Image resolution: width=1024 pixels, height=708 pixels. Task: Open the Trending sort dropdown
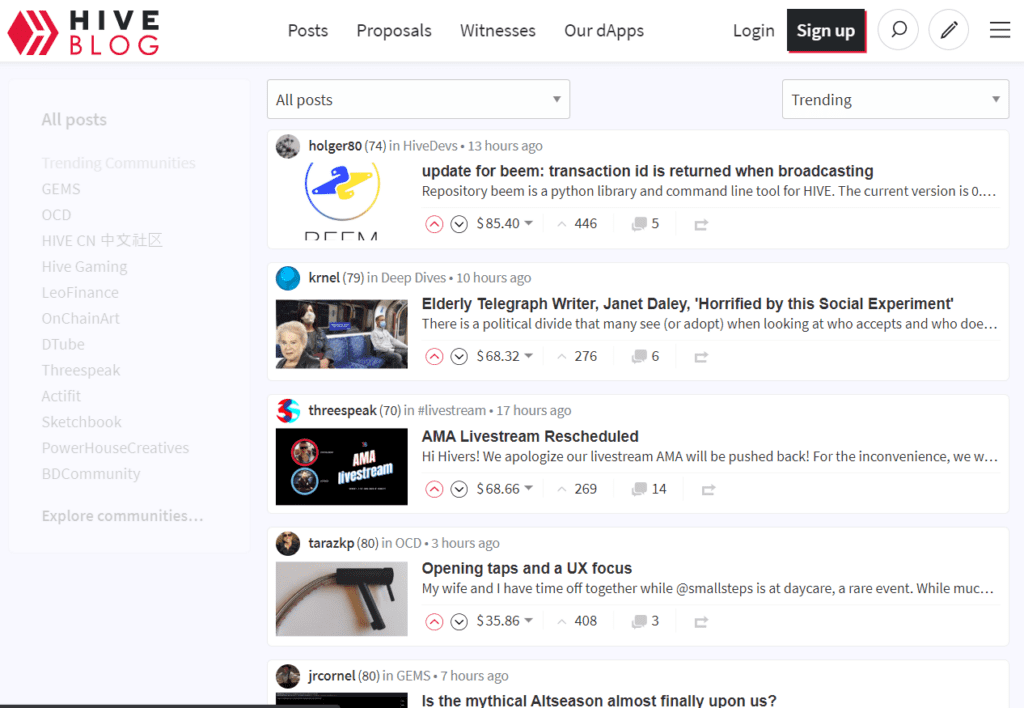[895, 99]
